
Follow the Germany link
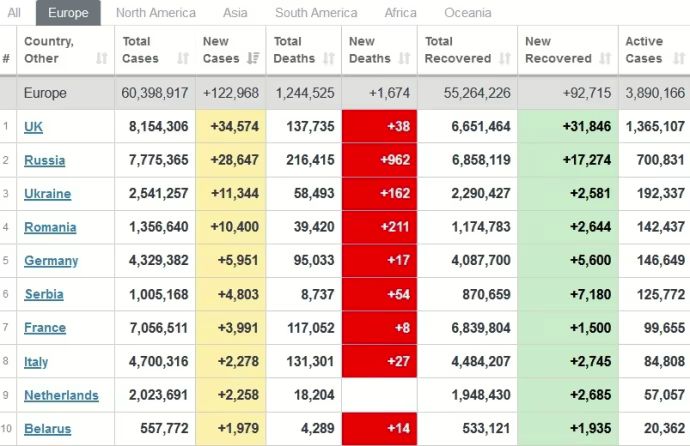pyautogui.click(x=50, y=261)
